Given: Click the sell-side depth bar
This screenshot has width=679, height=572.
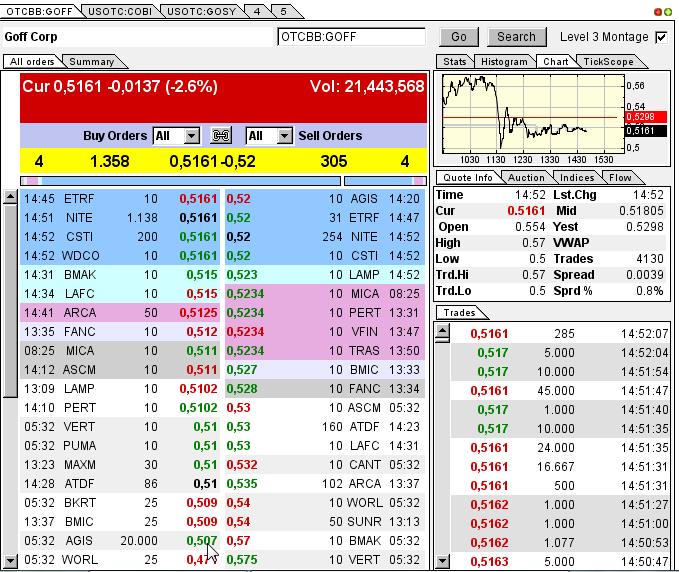Looking at the screenshot, I should [385, 181].
